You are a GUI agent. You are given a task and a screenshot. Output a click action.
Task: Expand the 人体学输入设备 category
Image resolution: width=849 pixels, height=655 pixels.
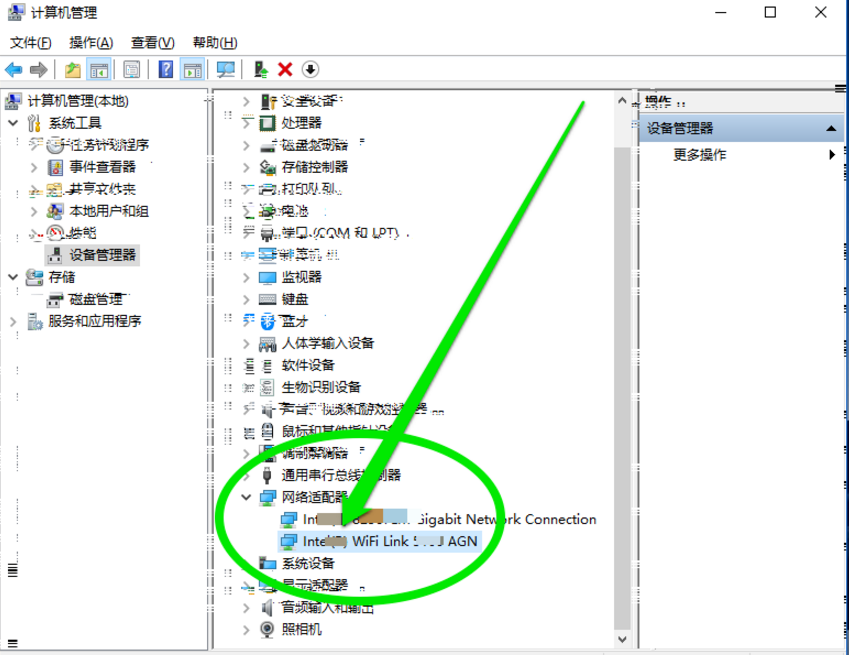[246, 343]
